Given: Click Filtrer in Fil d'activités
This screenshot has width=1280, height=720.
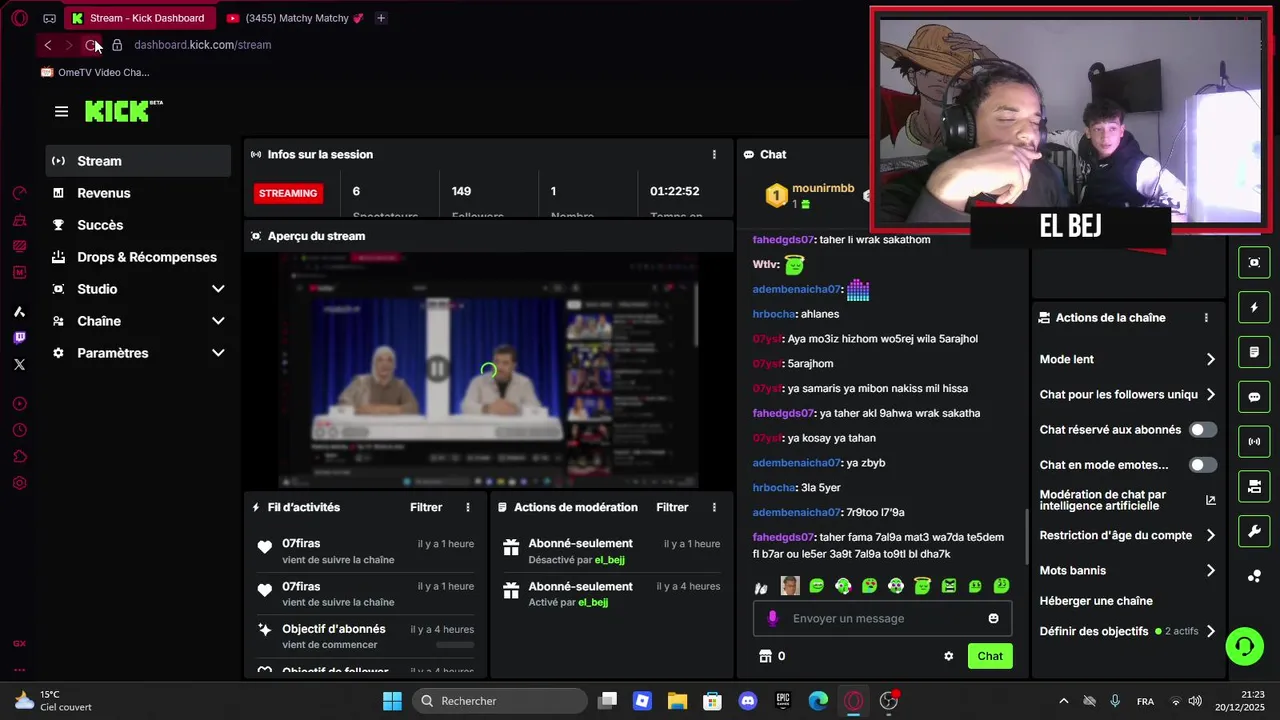Looking at the screenshot, I should (x=426, y=508).
